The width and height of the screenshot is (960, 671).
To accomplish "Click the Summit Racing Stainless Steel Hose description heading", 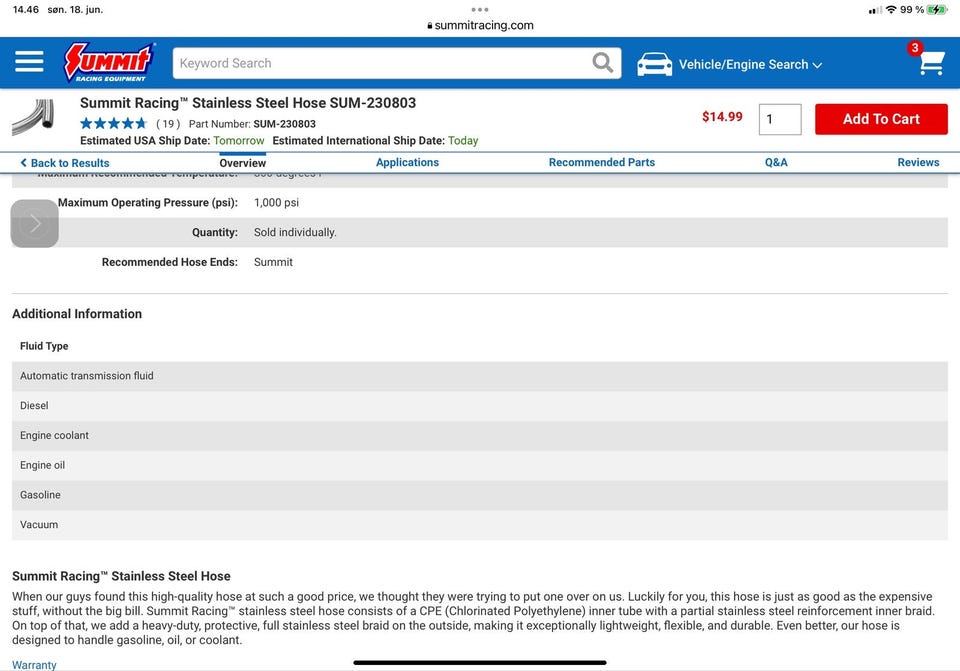I will point(121,576).
